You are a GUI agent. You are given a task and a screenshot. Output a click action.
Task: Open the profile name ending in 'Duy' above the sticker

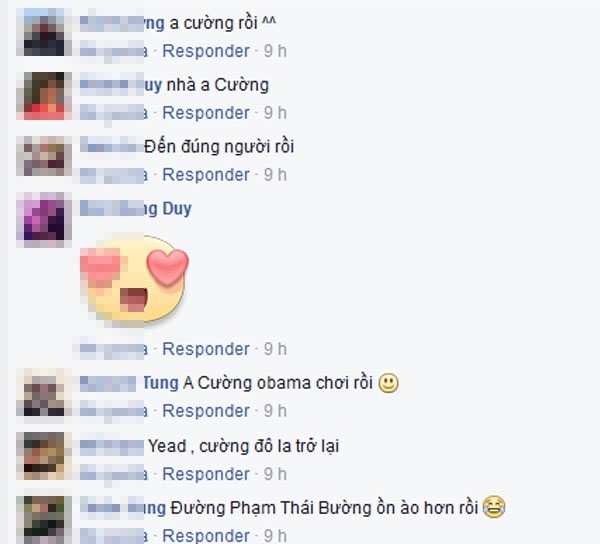[x=135, y=209]
